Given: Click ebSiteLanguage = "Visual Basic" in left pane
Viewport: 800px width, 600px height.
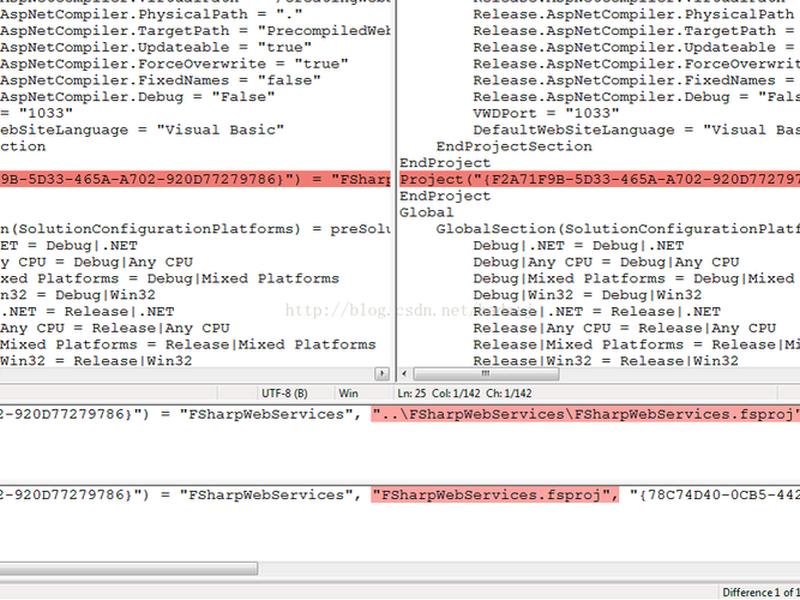Looking at the screenshot, I should pyautogui.click(x=142, y=130).
